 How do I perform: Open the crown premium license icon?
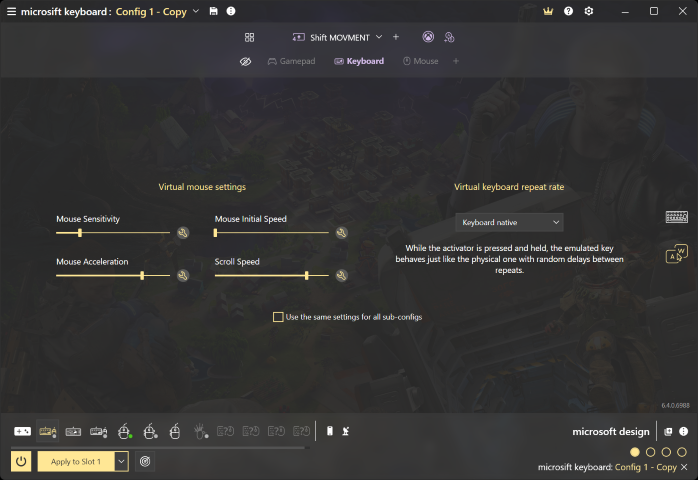548,11
